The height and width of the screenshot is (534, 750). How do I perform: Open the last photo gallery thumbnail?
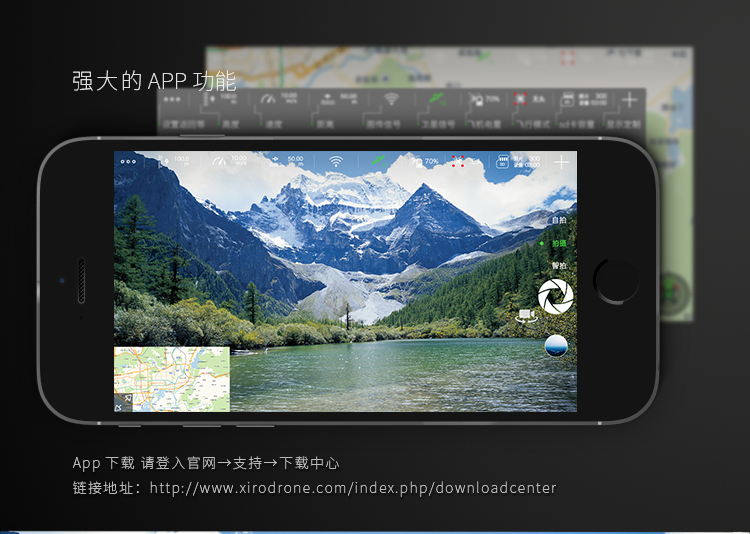coord(556,346)
